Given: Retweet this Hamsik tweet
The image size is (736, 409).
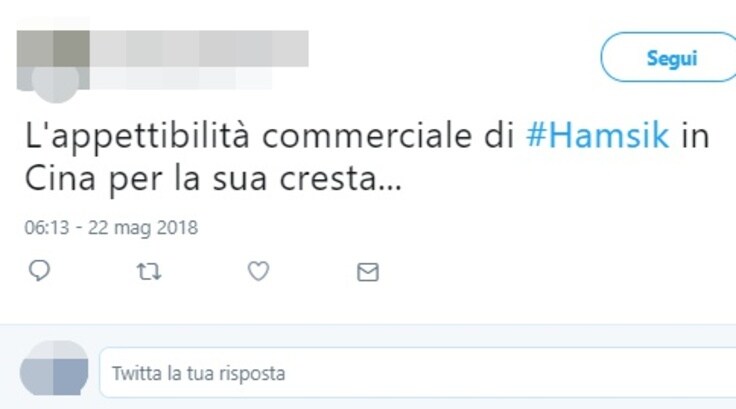Looking at the screenshot, I should 149,271.
